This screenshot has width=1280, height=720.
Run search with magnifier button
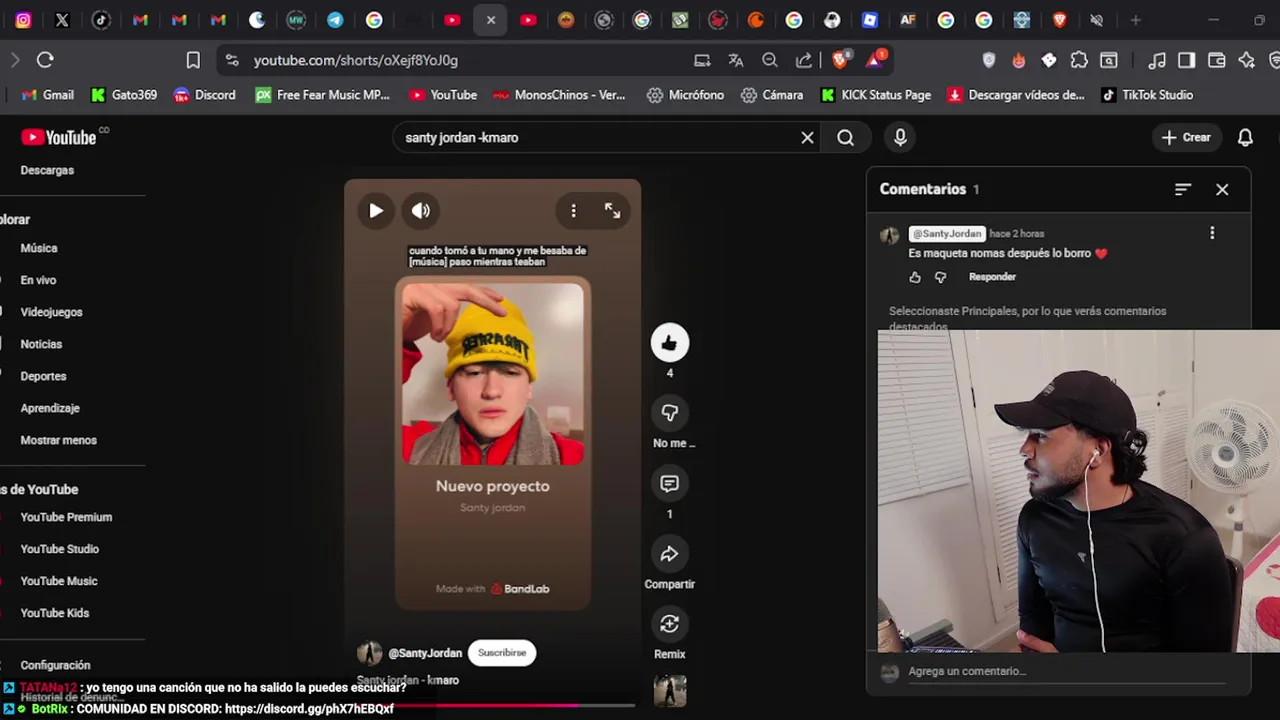(846, 137)
